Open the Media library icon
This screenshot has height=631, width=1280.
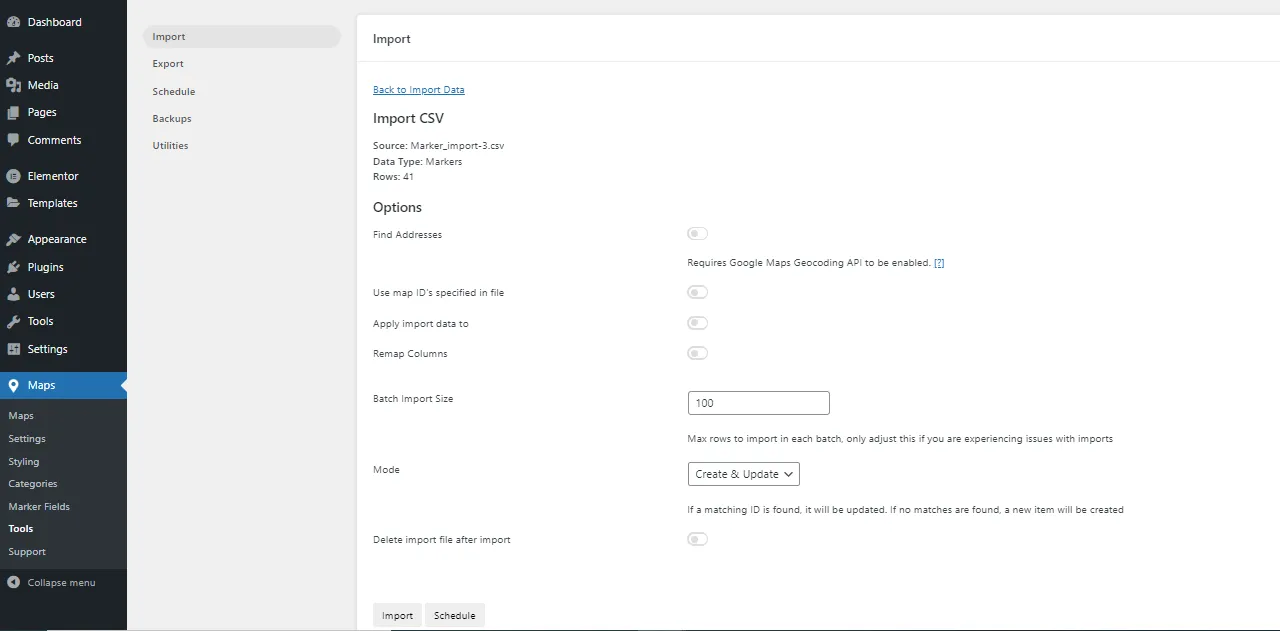14,84
